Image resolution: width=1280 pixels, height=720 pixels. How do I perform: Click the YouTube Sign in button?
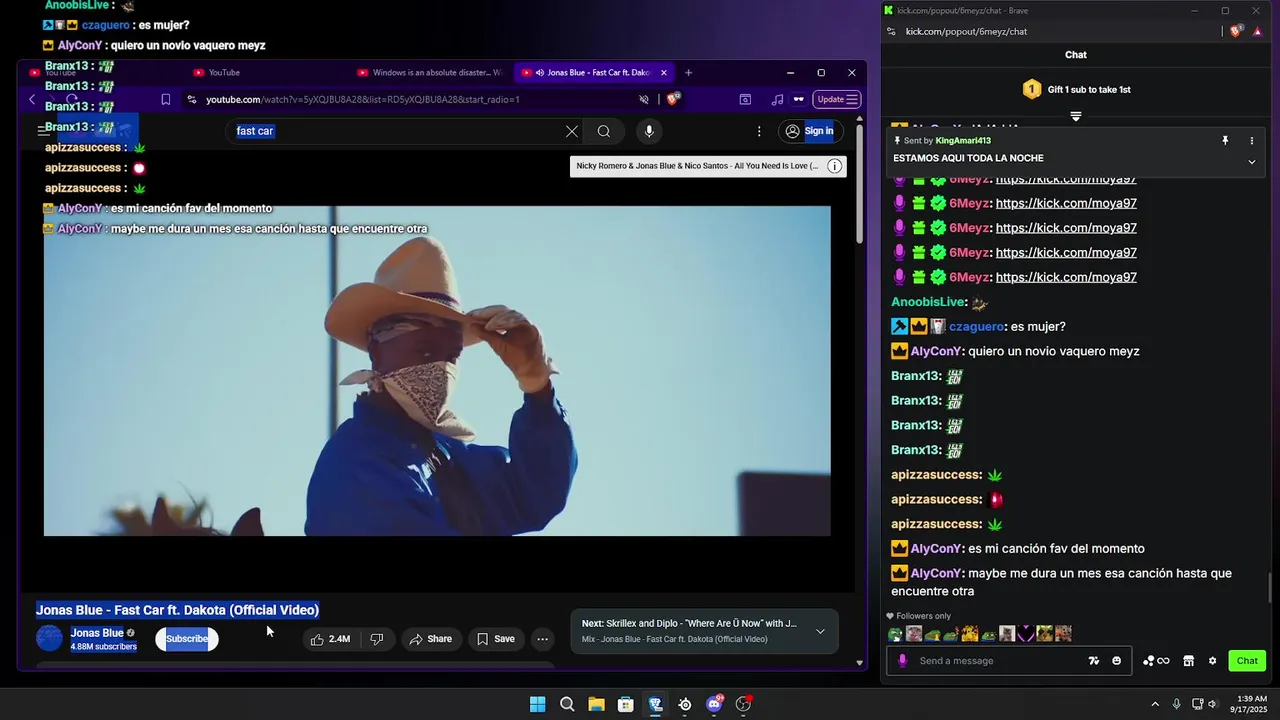(x=809, y=131)
